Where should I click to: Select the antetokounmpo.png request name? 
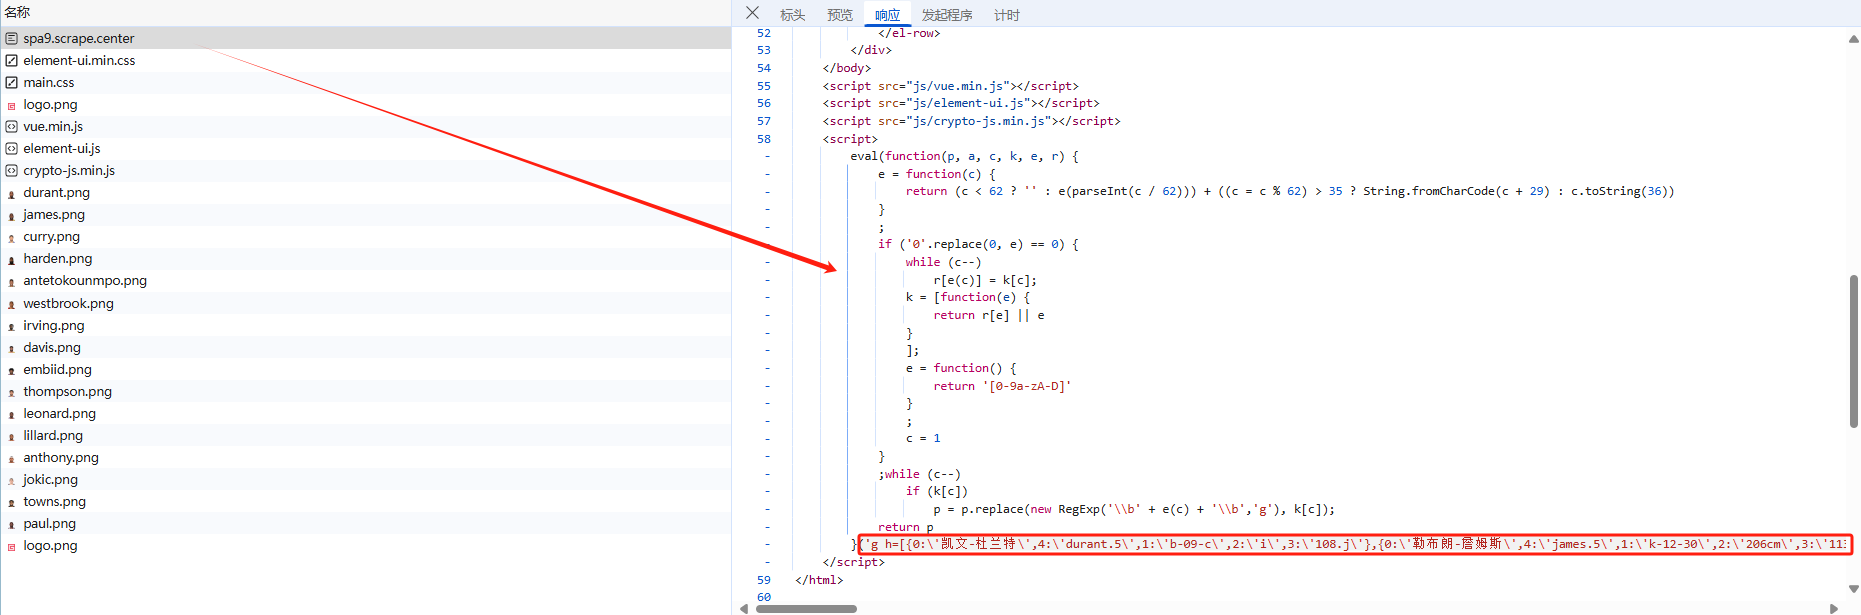[x=85, y=280]
